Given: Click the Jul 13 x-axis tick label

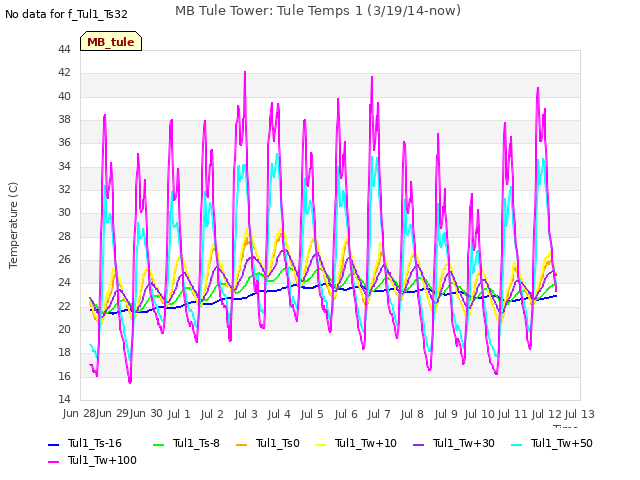Looking at the screenshot, I should [580, 414].
